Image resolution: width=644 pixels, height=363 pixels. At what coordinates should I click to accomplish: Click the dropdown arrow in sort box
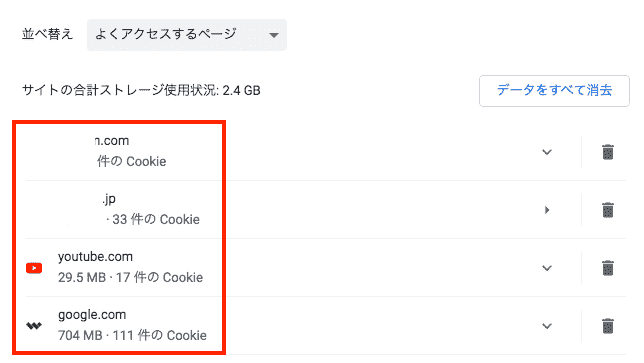click(274, 35)
